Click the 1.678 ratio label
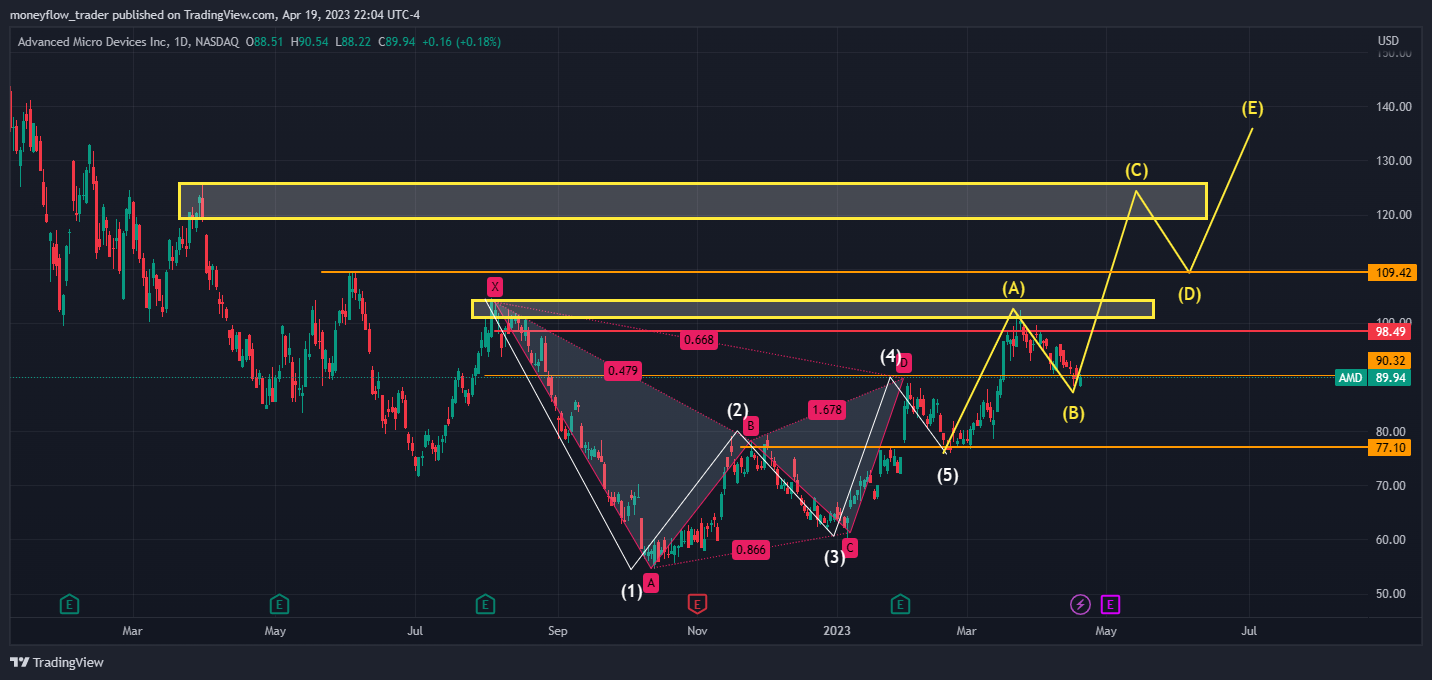 point(827,409)
